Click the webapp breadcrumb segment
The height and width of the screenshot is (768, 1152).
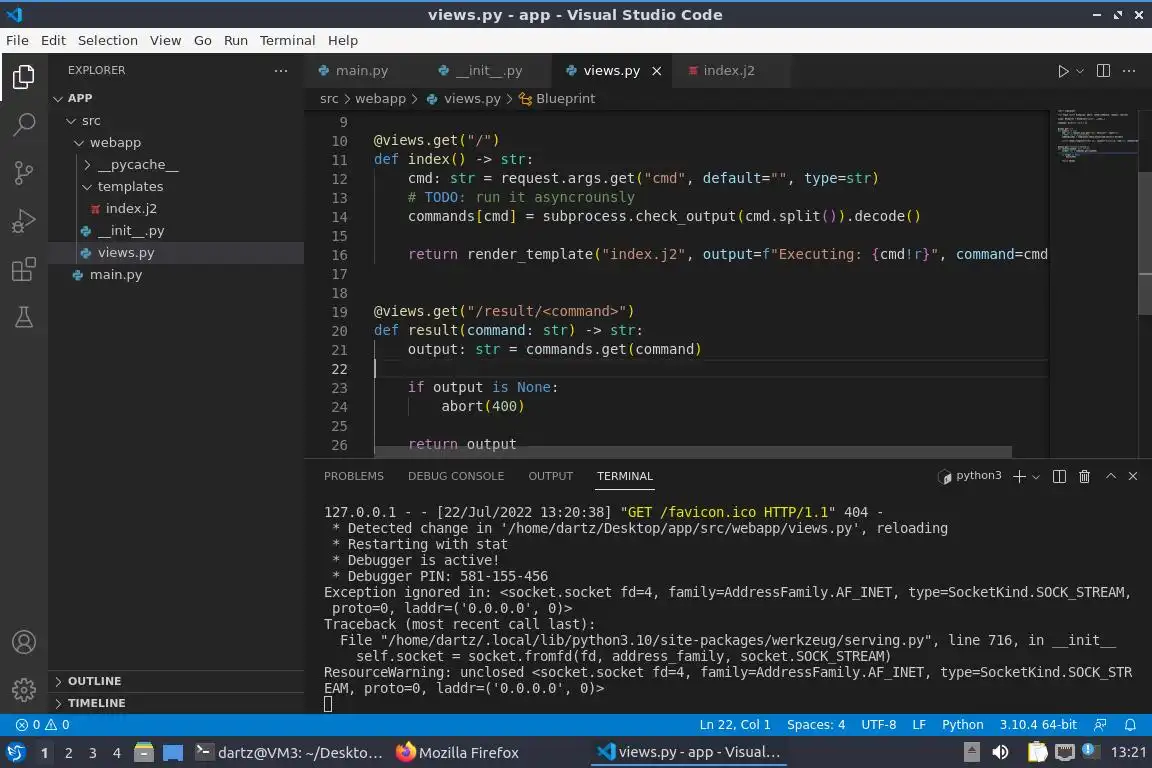pyautogui.click(x=380, y=98)
